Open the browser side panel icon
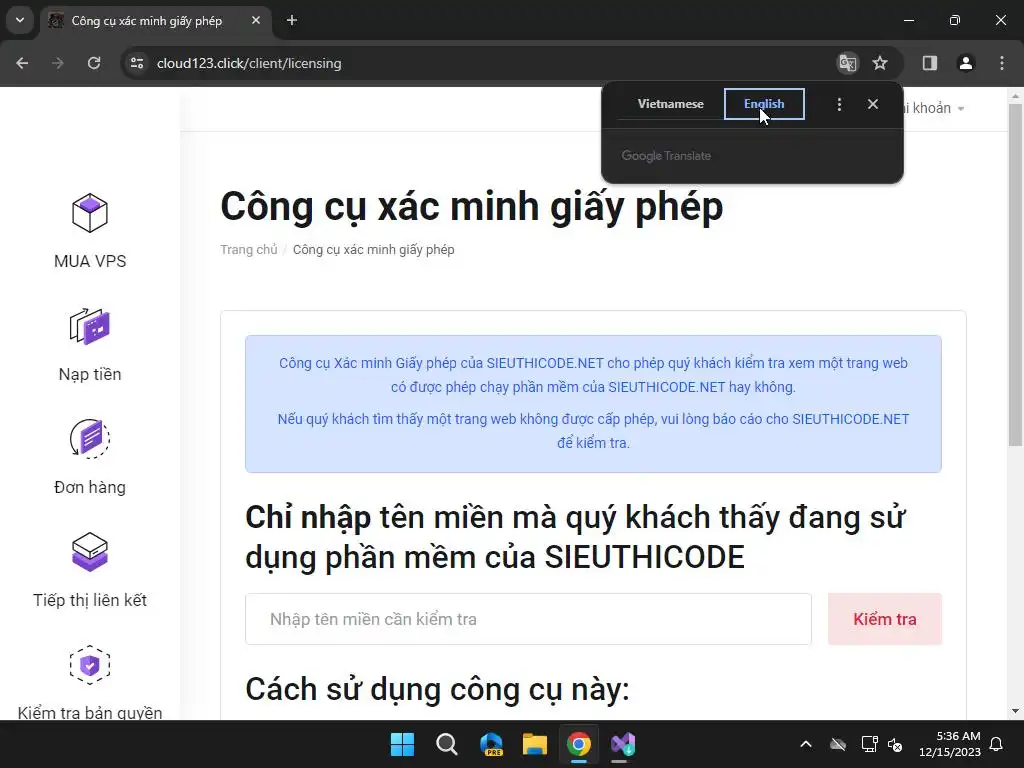 930,63
